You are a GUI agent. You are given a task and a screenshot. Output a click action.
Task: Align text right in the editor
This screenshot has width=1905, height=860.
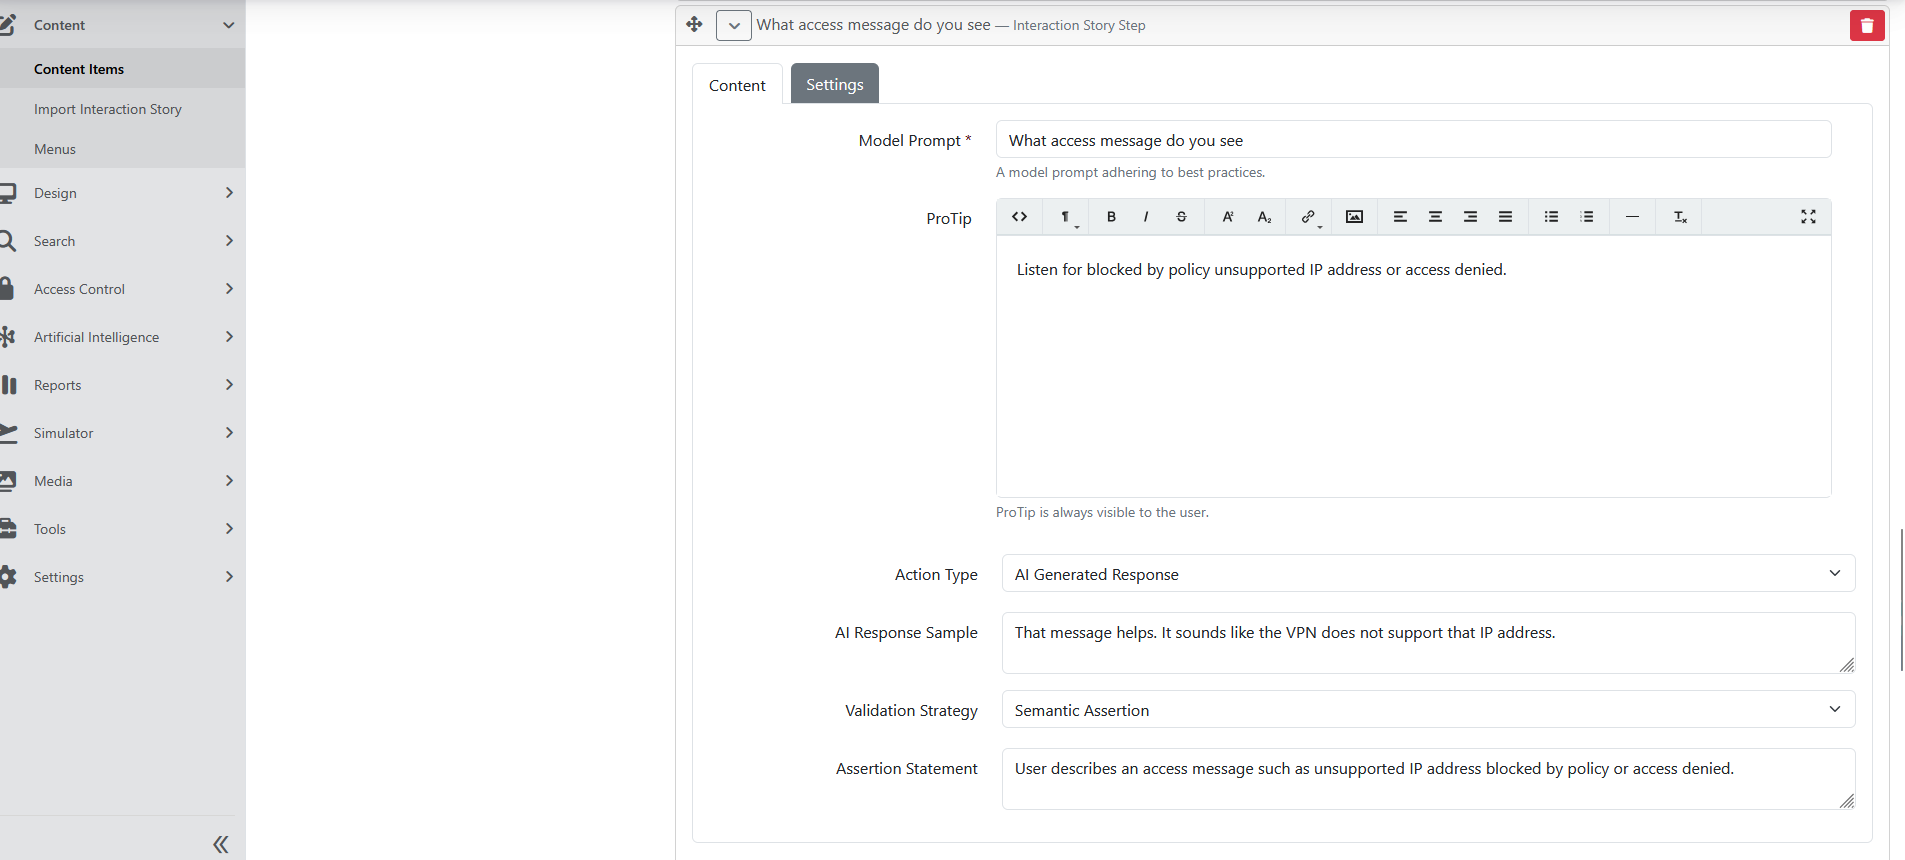[x=1470, y=217]
